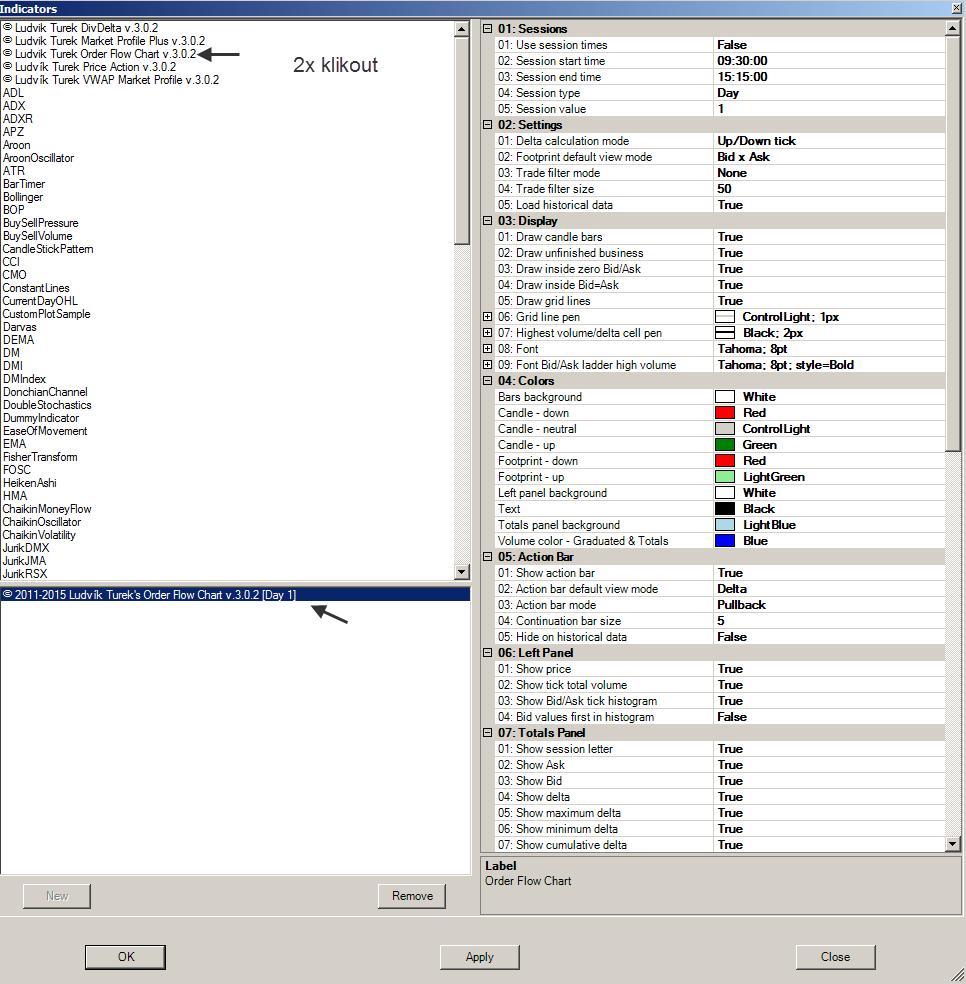Click Draw grid lines True value
The height and width of the screenshot is (984, 966).
click(829, 301)
